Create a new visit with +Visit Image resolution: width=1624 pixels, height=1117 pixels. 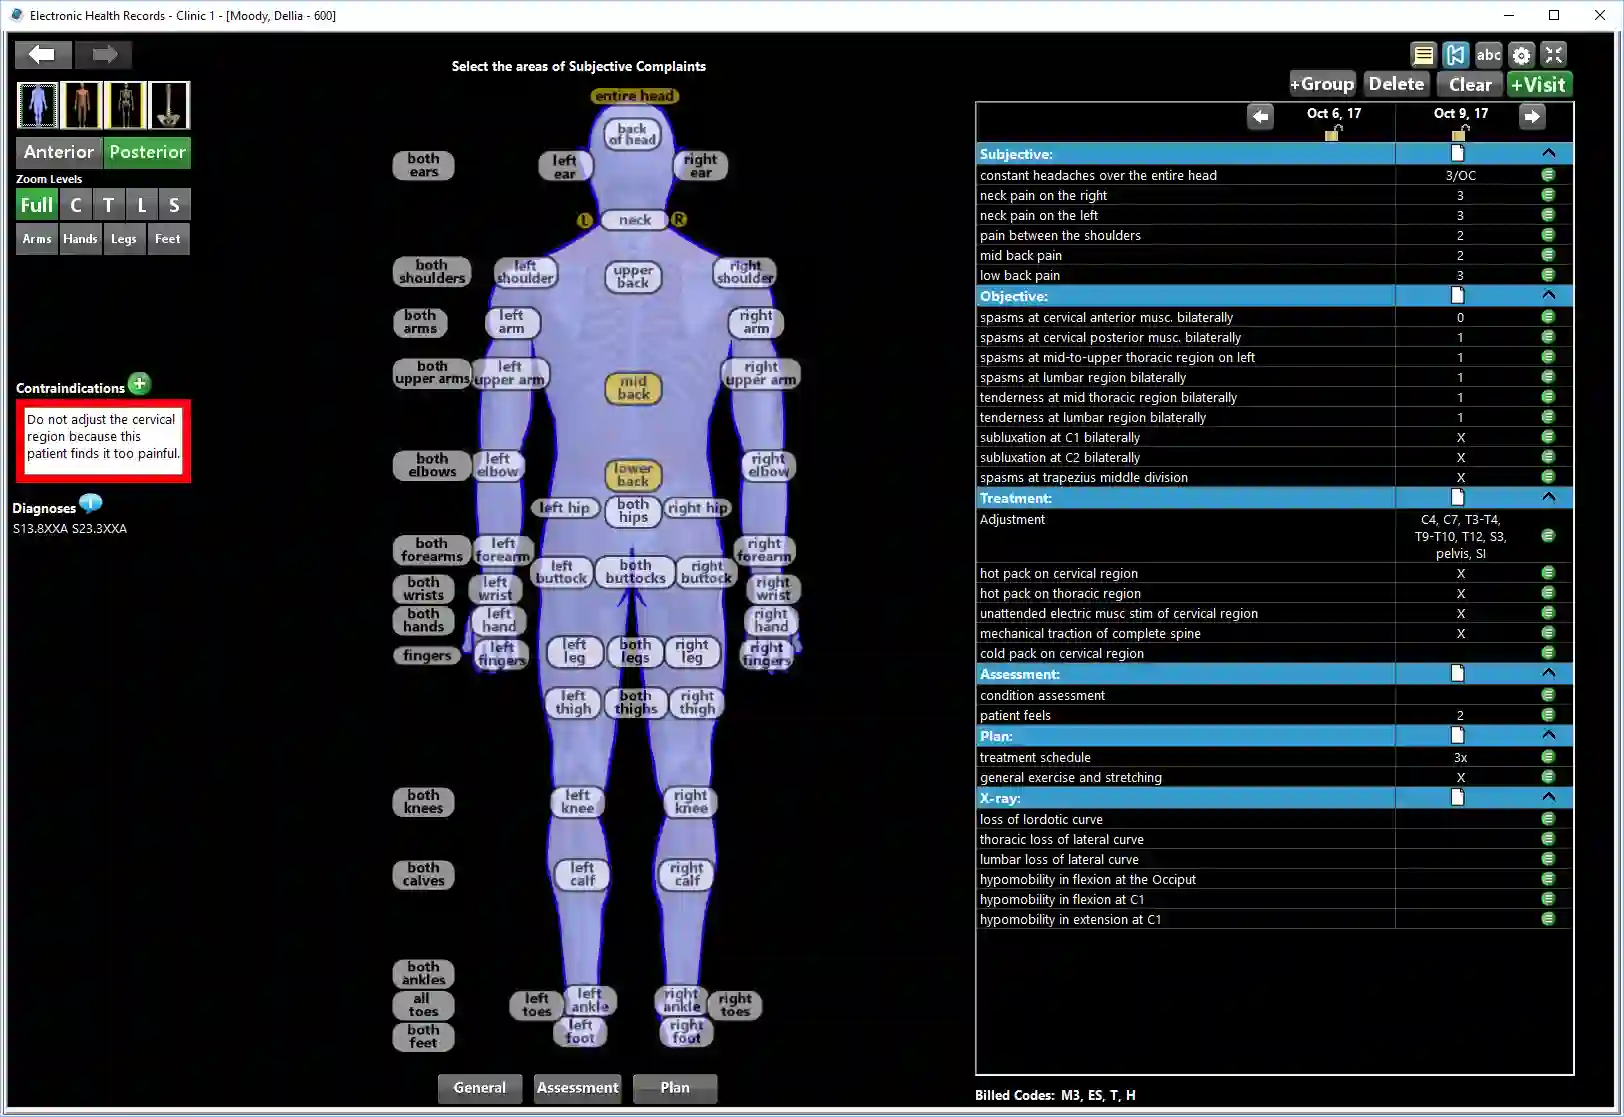point(1539,84)
